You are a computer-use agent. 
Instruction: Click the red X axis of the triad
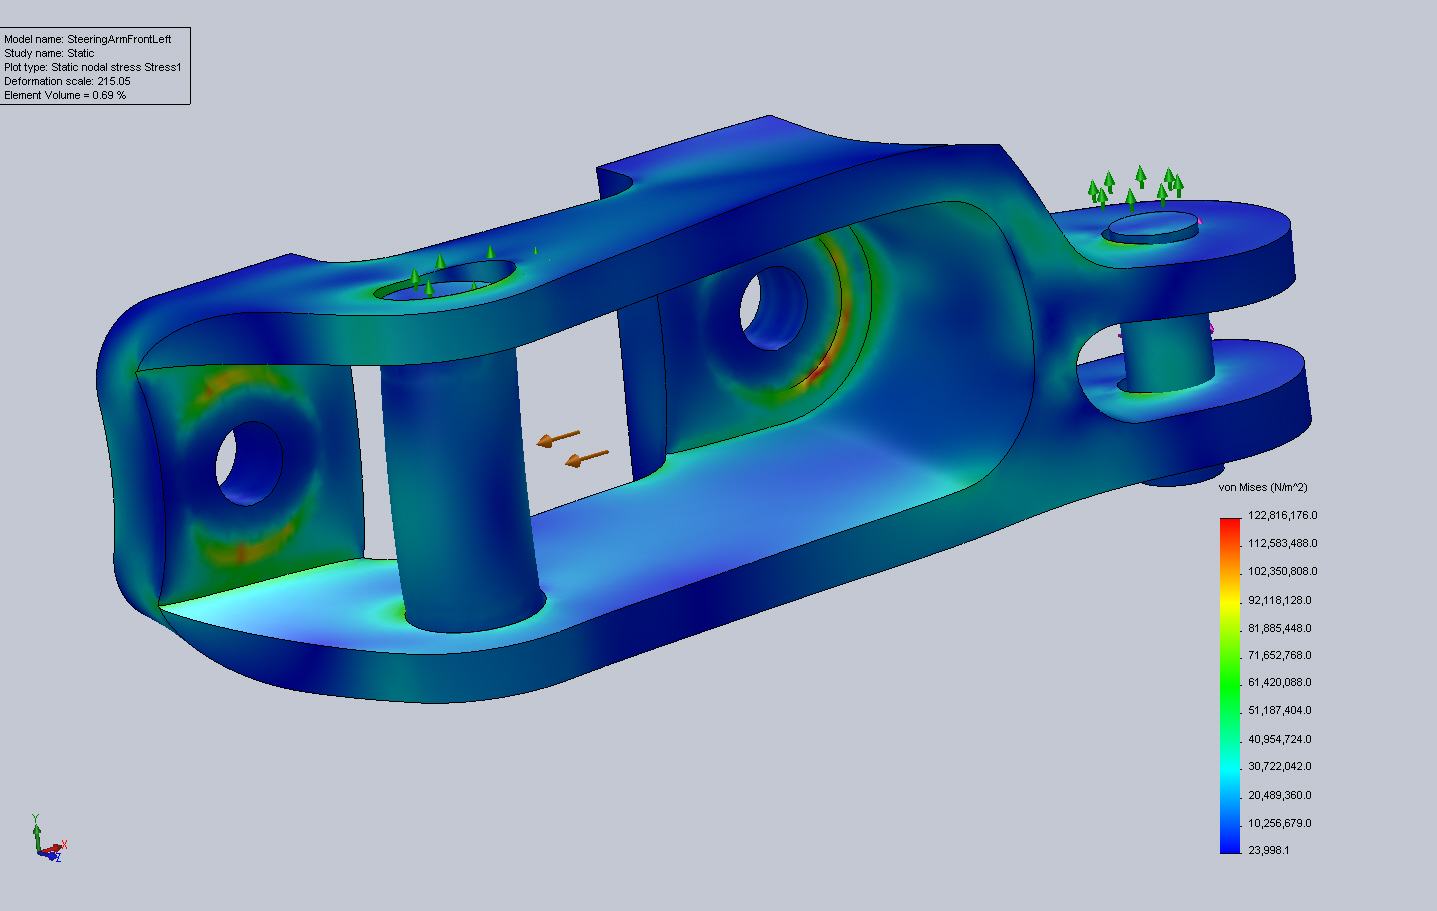[58, 847]
